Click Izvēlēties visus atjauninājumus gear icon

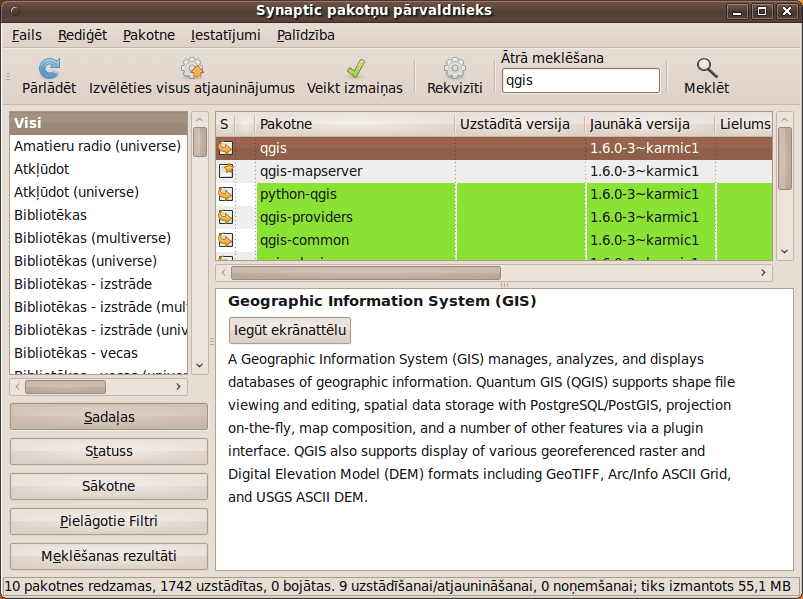click(x=192, y=68)
